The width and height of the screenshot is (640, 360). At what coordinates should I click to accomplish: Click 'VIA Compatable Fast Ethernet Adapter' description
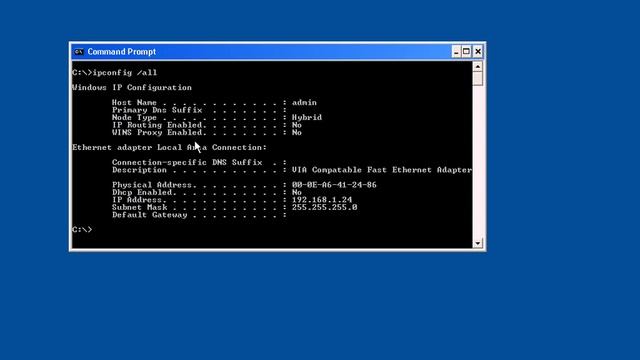point(382,170)
